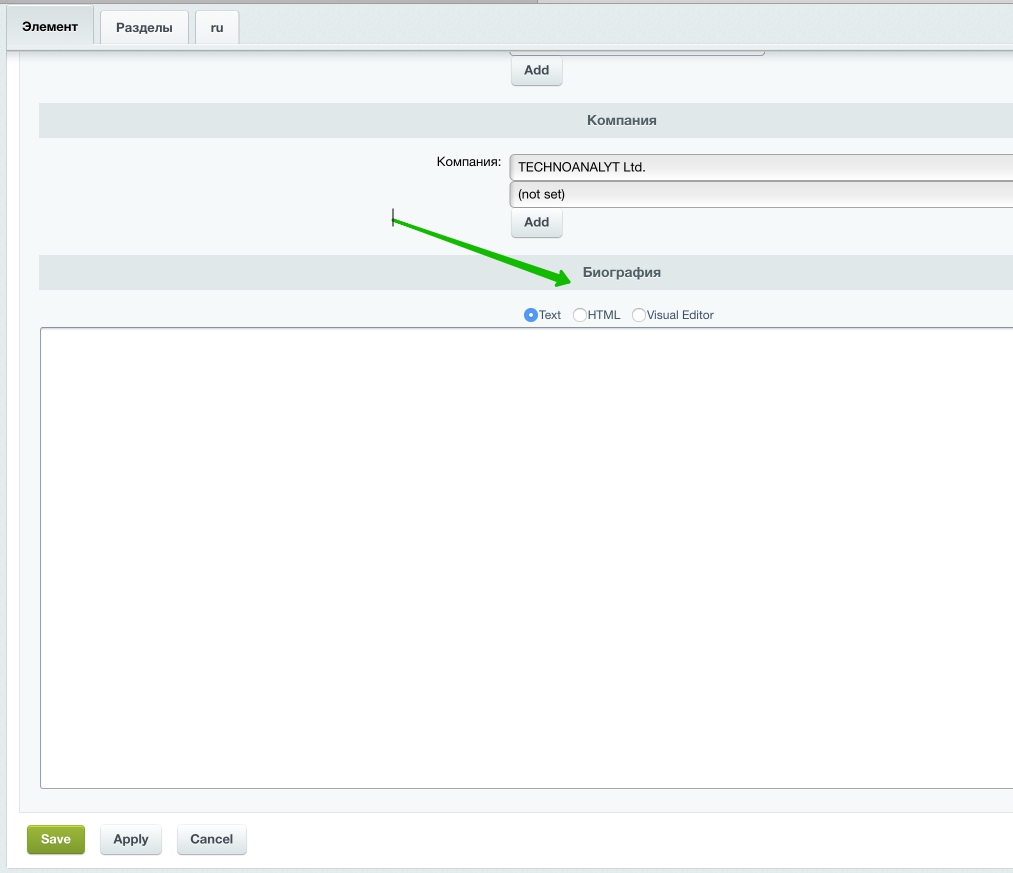
Task: Open the TECHNOANALYT Ltd. company dropdown
Action: 760,167
